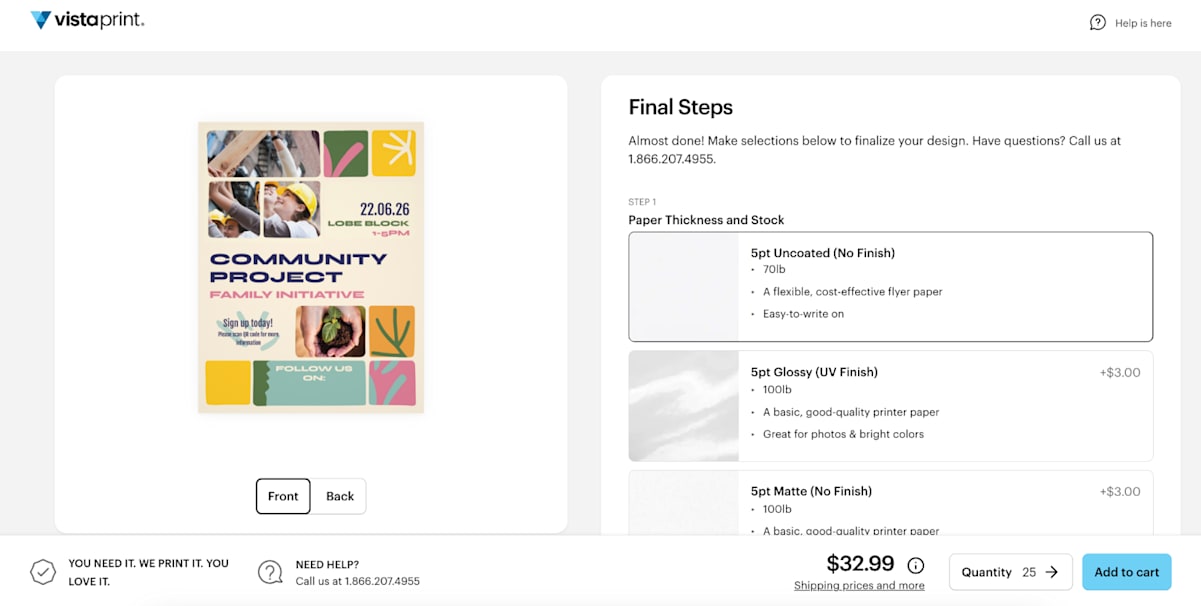Expand the Shipping prices and more details

(x=859, y=585)
